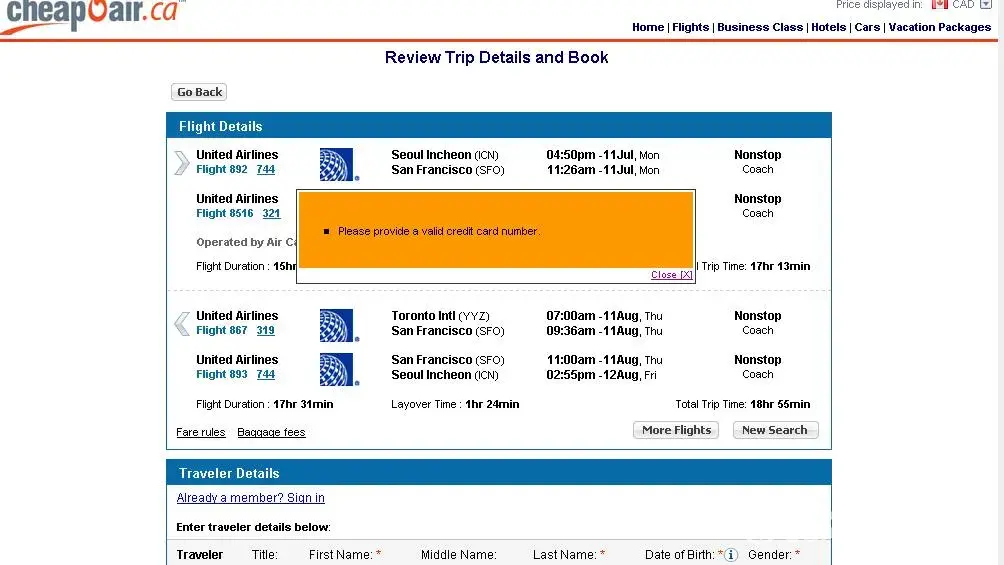Click 'Total Trip Time: 18hr 55min' text
Image resolution: width=1004 pixels, height=565 pixels.
click(x=743, y=404)
